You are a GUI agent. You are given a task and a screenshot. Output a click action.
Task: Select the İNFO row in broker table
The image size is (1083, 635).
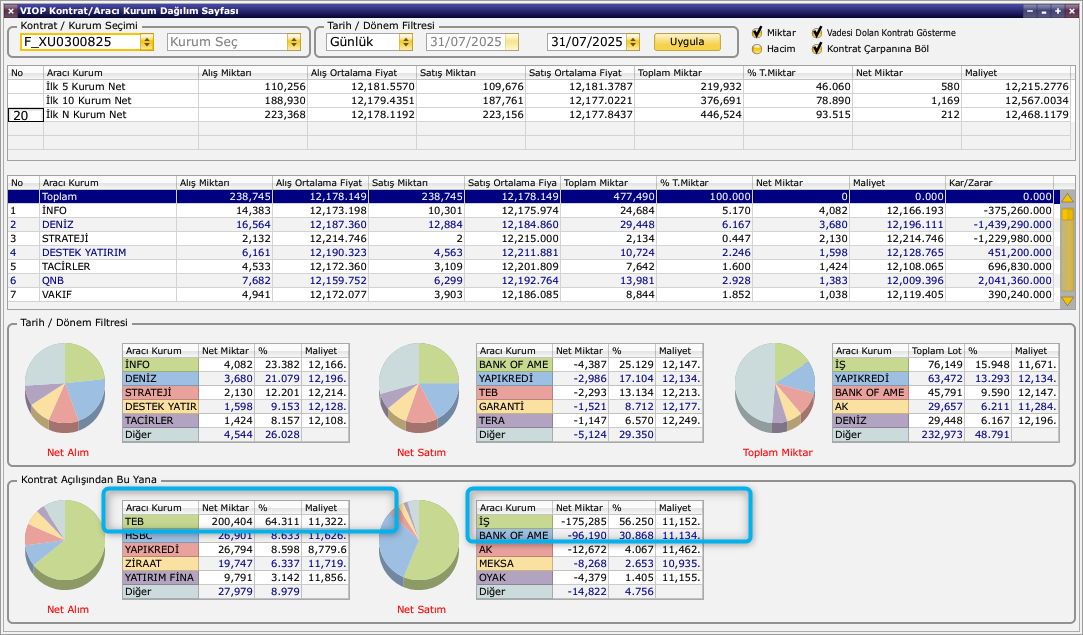point(530,211)
